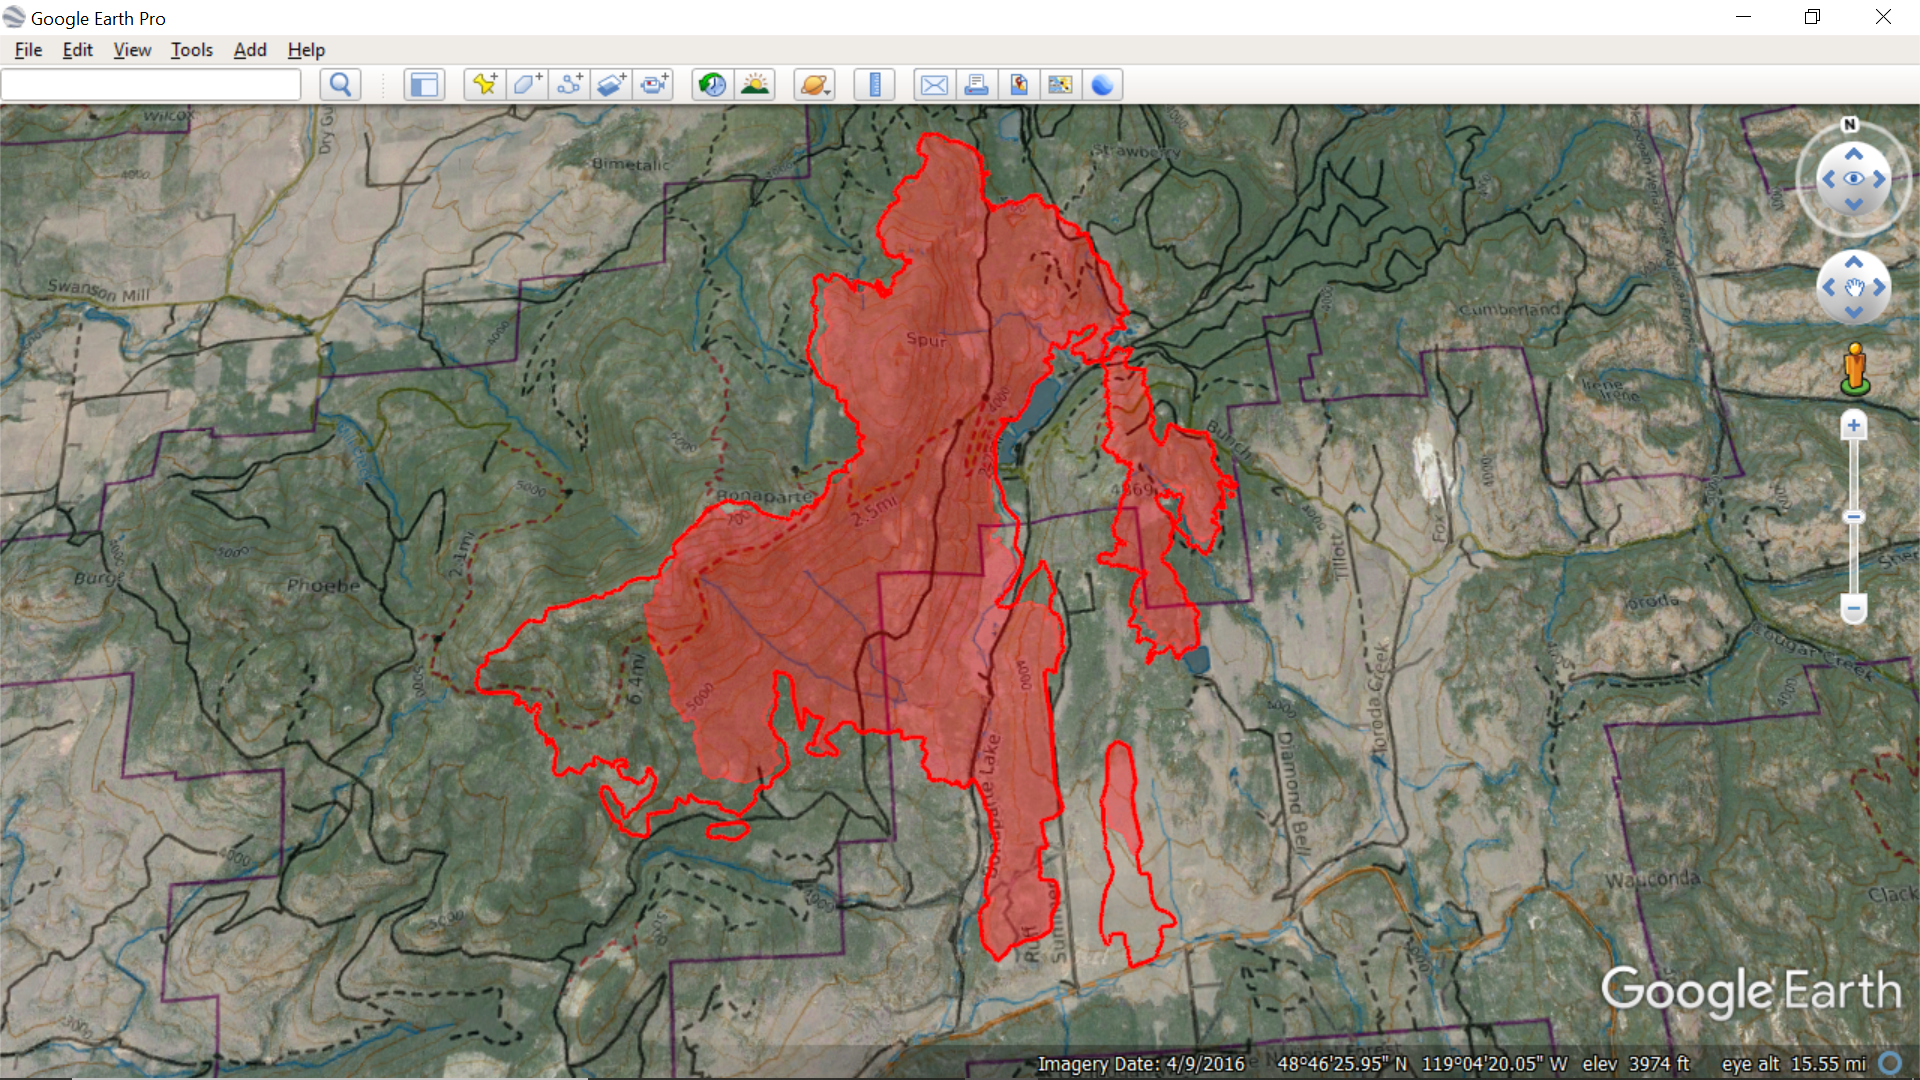Open the planet switcher dropdown
Viewport: 1920px width, 1080px height.
coord(815,85)
